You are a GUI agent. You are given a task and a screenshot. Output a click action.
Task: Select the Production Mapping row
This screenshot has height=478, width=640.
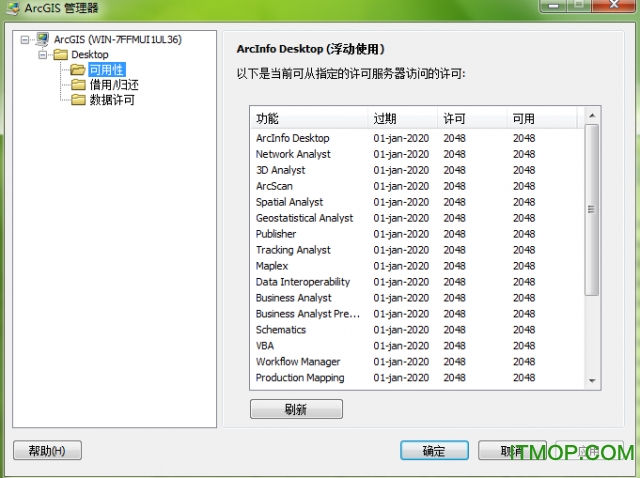(x=416, y=377)
